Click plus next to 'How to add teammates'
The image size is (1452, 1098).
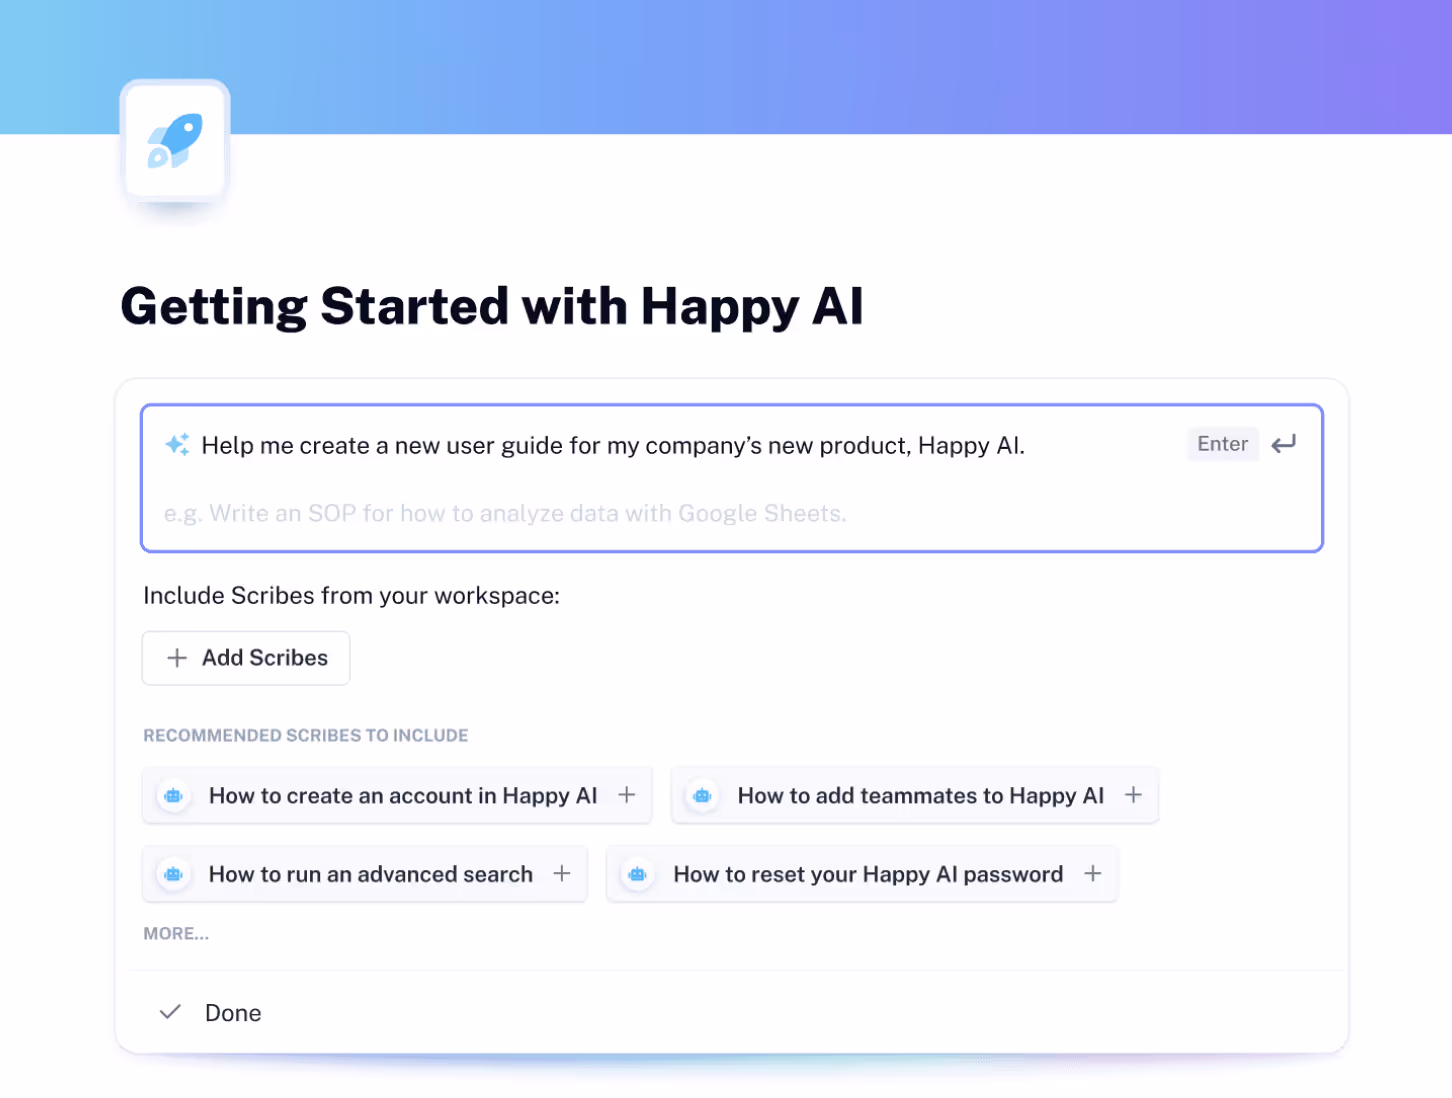pos(1133,795)
